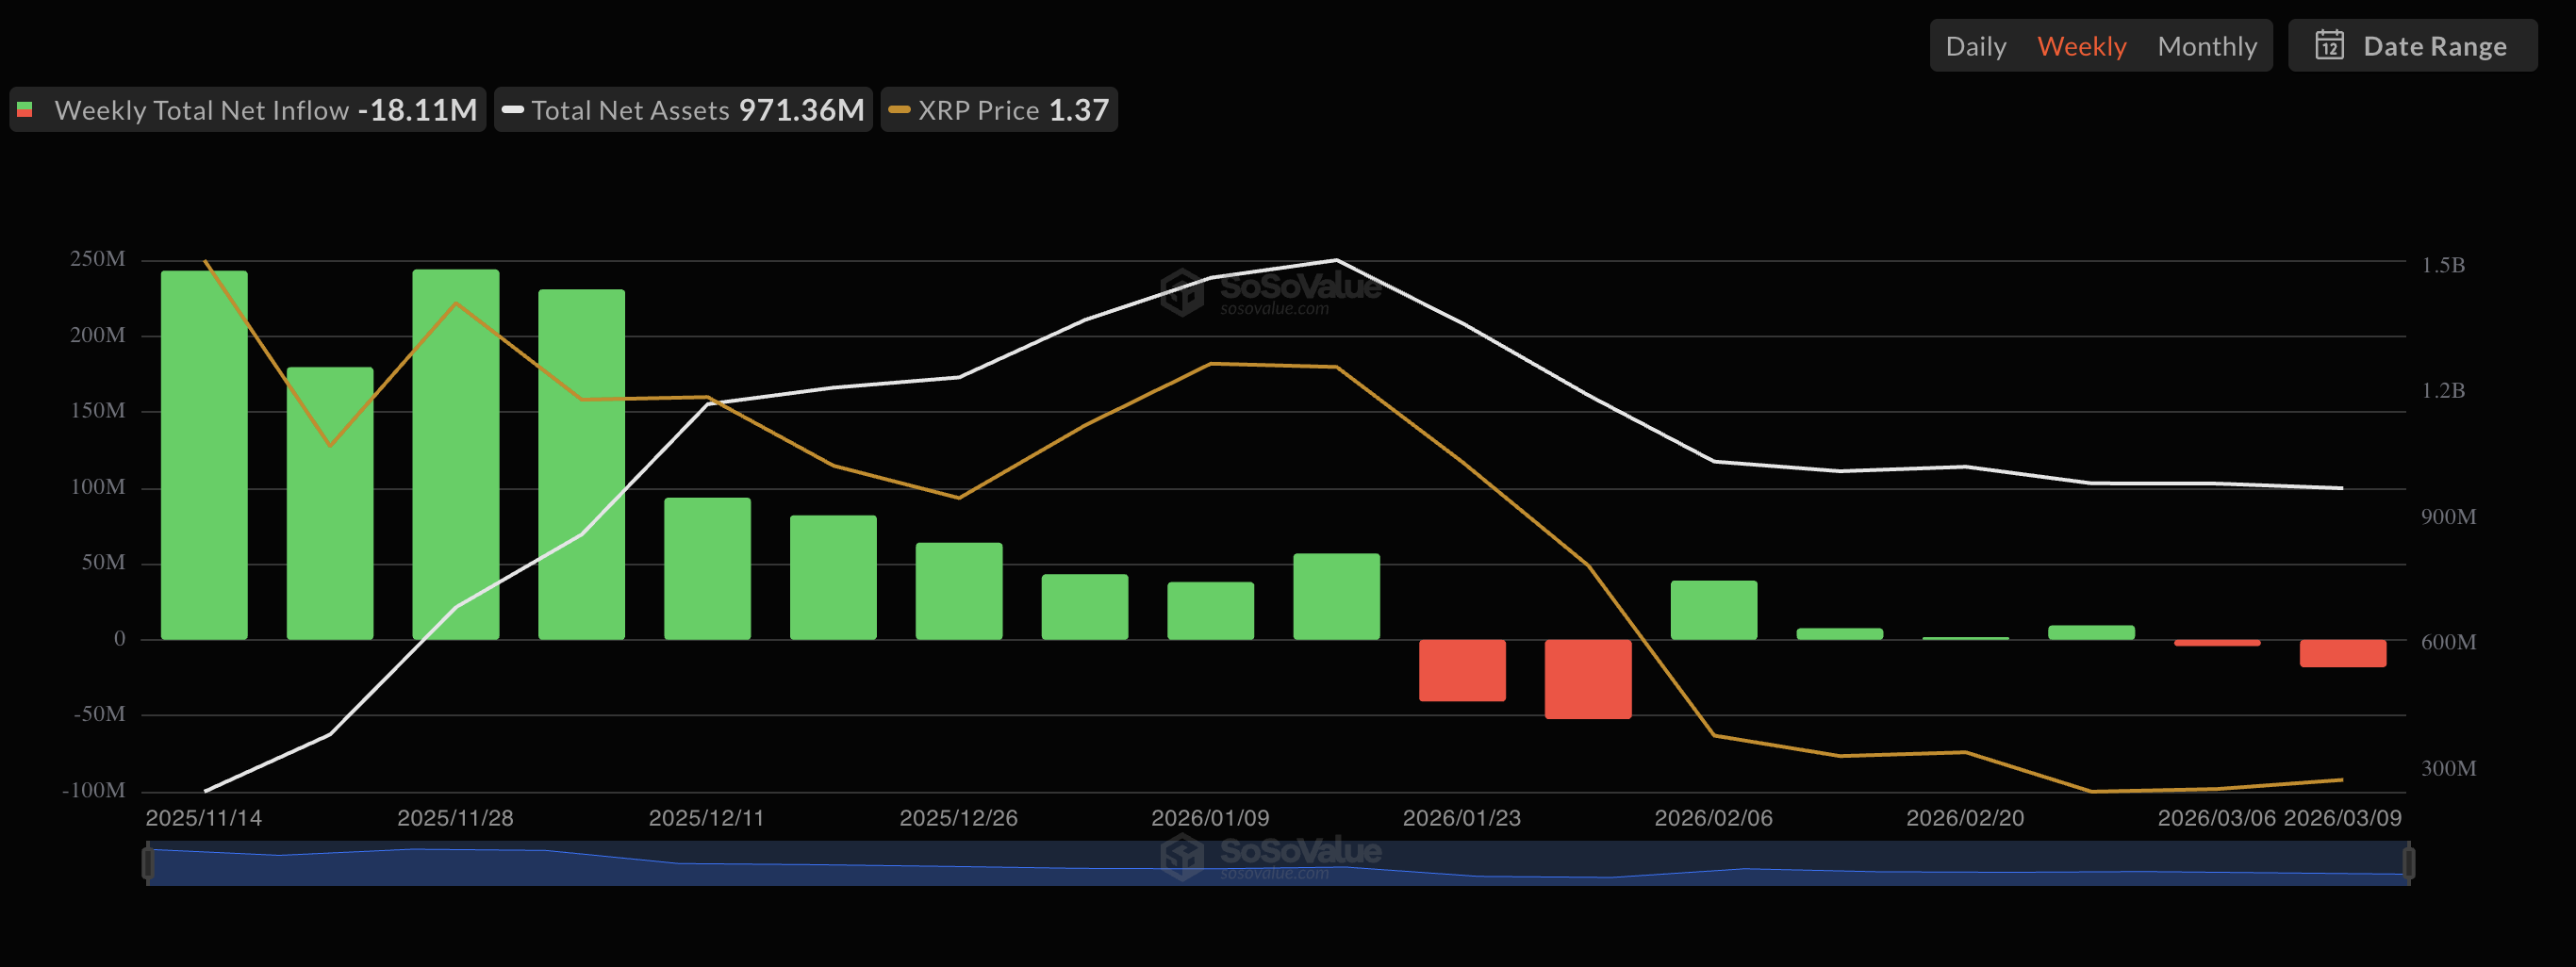The image size is (2576, 967).
Task: Click the orange marker for XRP Price
Action: coord(899,110)
